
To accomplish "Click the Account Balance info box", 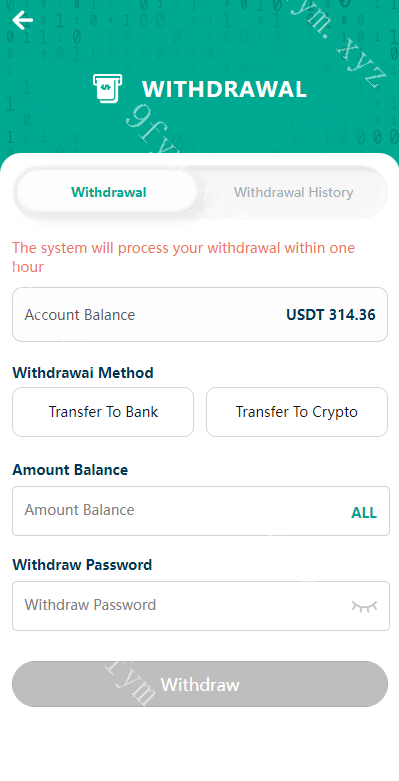I will (x=200, y=314).
